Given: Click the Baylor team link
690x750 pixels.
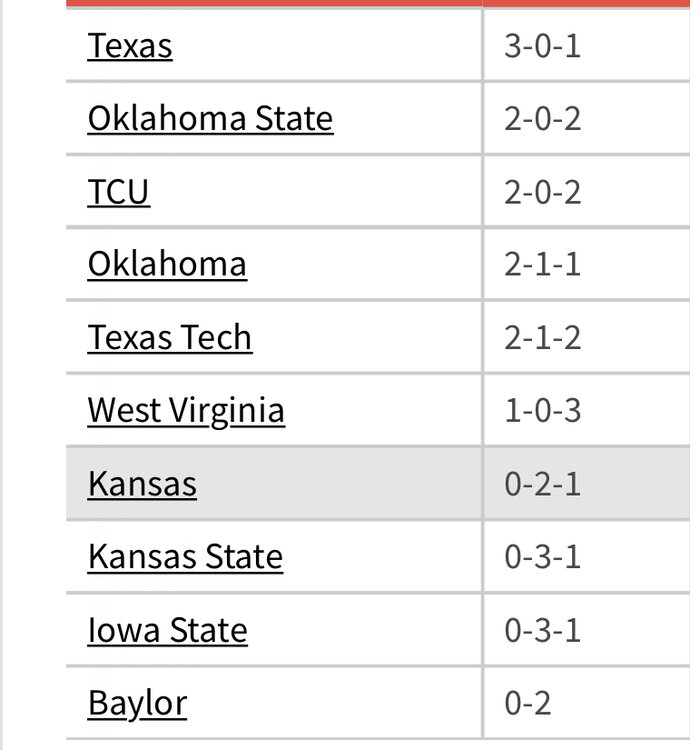Looking at the screenshot, I should tap(137, 704).
